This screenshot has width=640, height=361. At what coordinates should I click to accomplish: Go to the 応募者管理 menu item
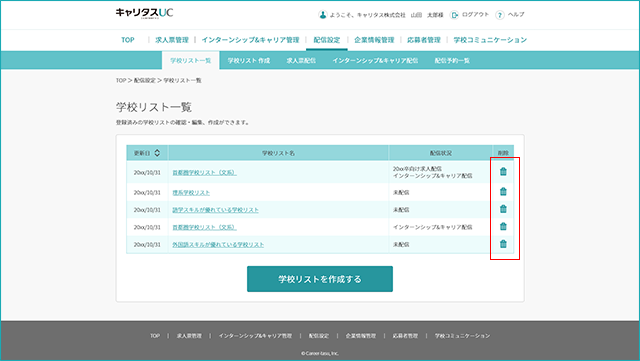[x=424, y=40]
